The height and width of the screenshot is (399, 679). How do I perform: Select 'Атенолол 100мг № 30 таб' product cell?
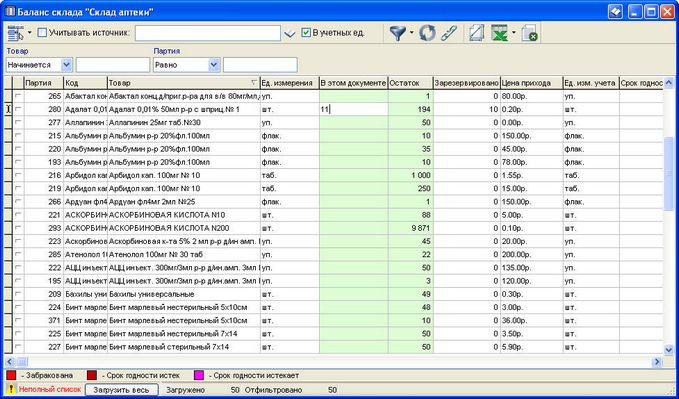coord(184,254)
